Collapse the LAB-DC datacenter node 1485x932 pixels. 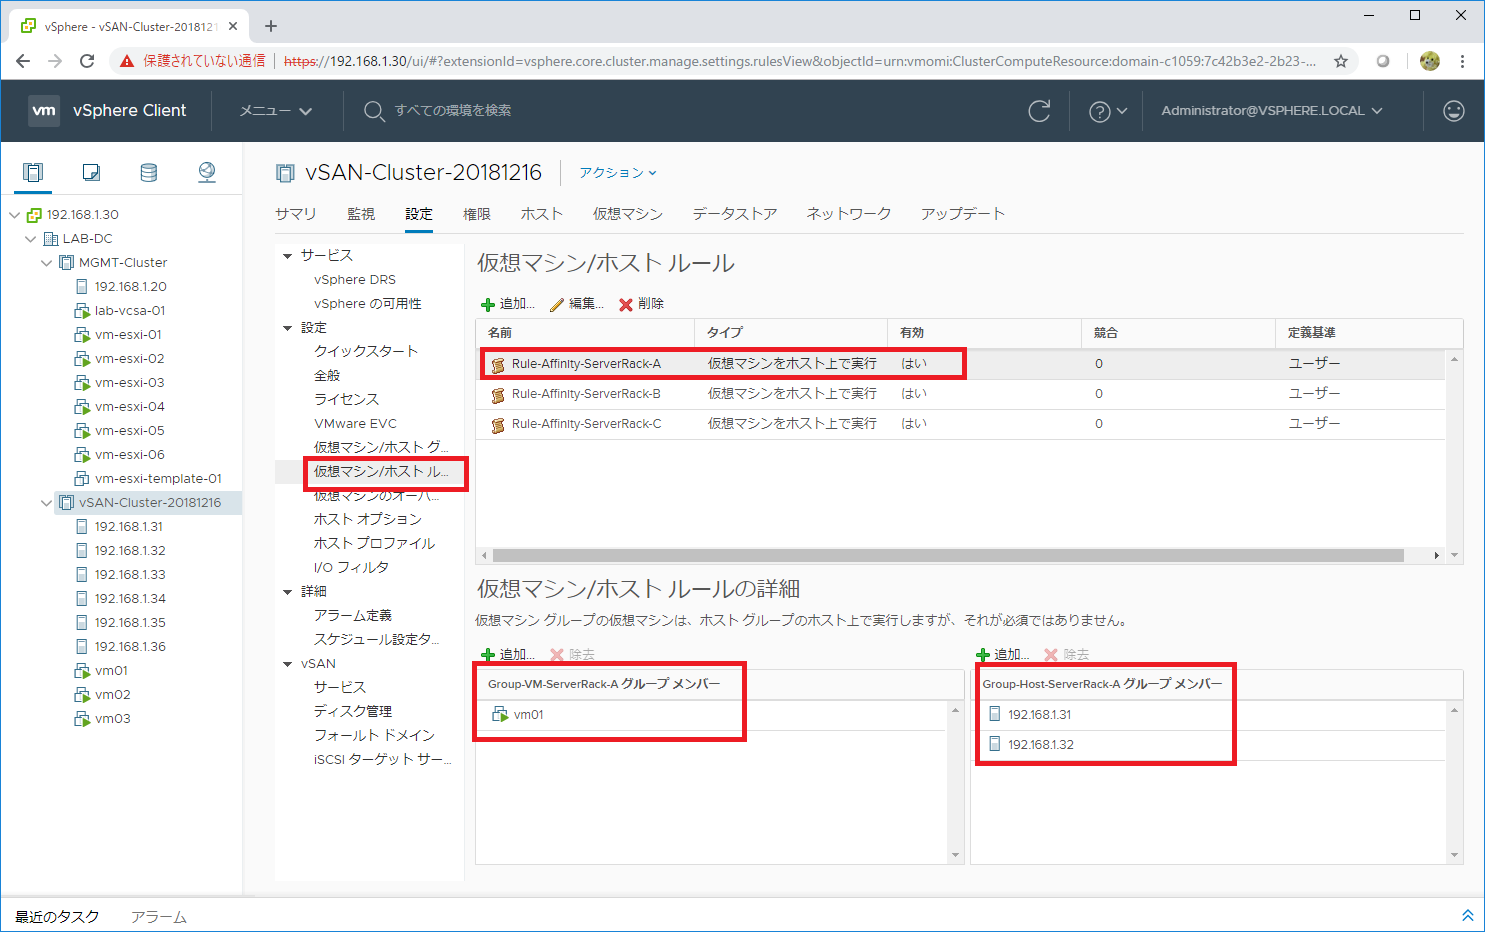pos(31,239)
